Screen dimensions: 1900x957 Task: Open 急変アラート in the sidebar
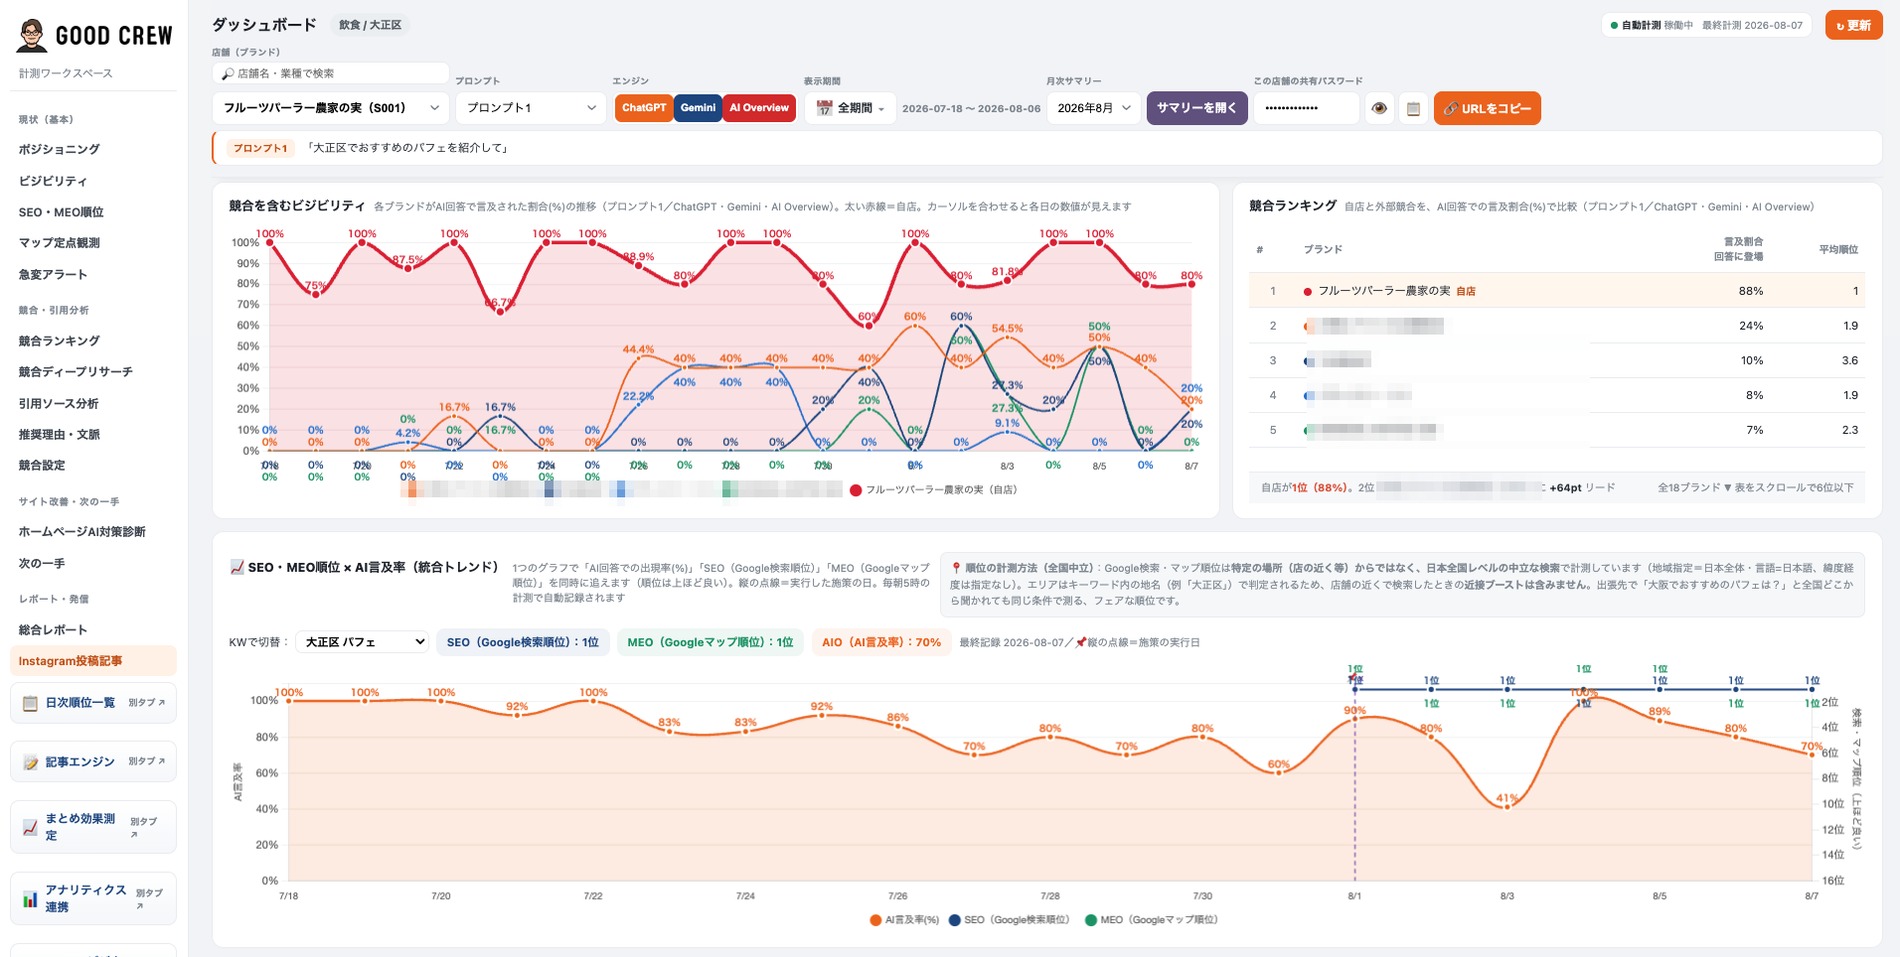pos(53,275)
